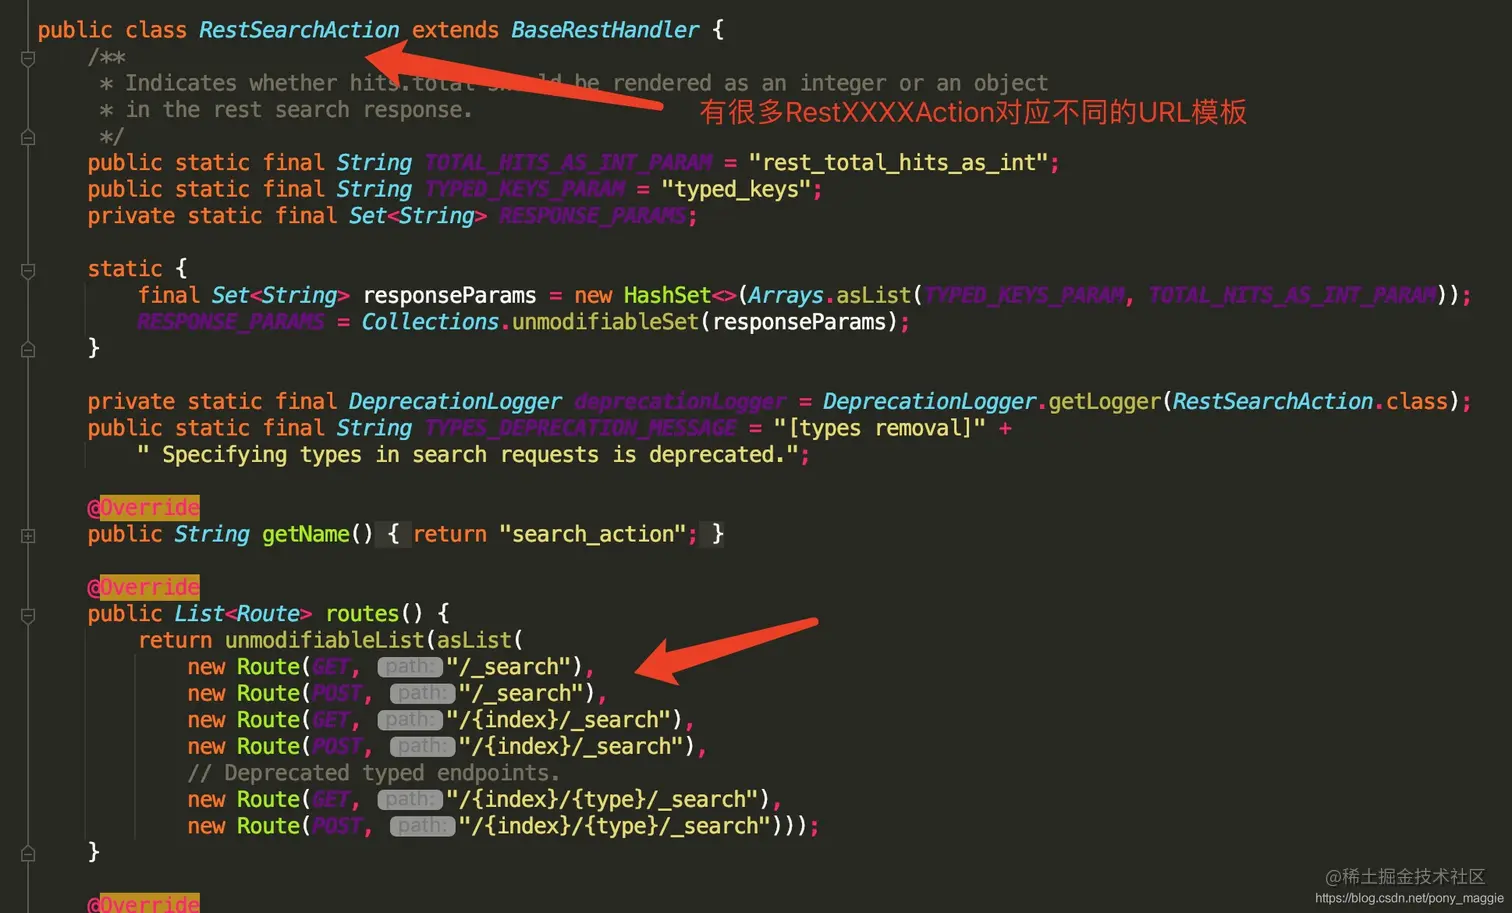Click the responseParams local variable declaration
This screenshot has height=913, width=1512.
pos(449,295)
